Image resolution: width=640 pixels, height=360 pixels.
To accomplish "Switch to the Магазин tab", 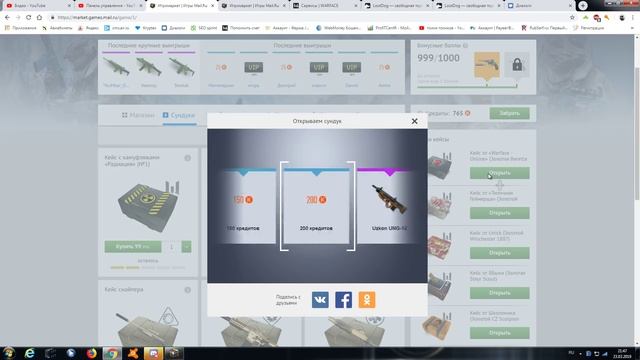I will point(138,116).
